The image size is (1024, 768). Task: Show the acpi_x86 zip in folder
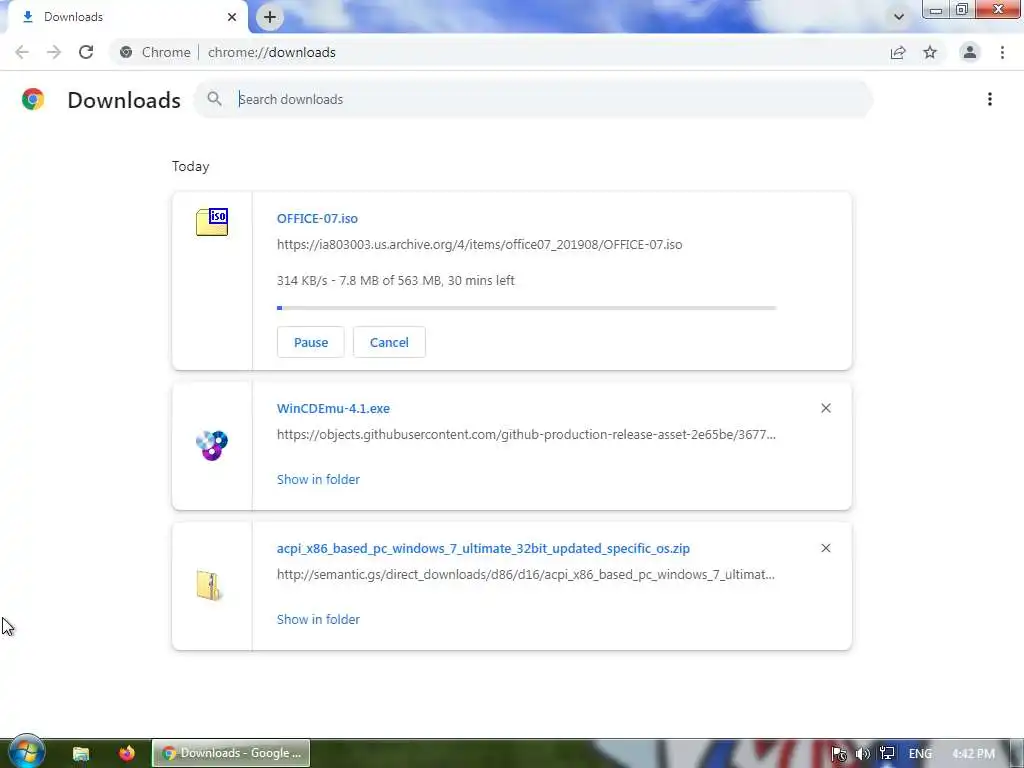[318, 619]
